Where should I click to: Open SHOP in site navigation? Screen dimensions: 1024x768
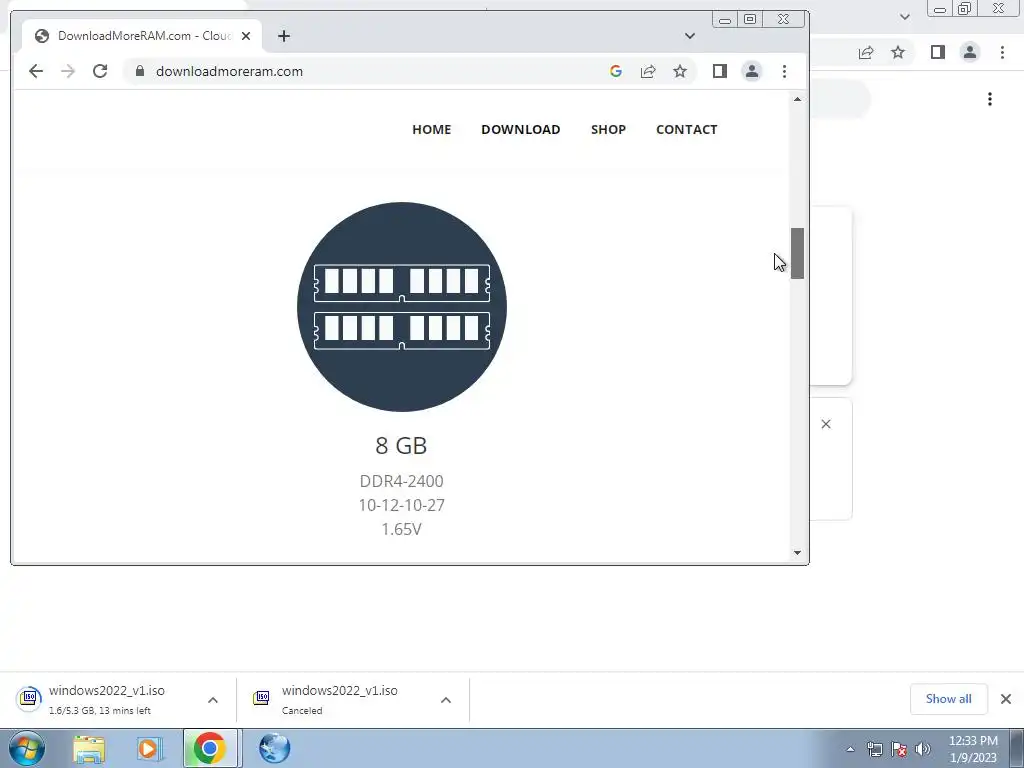click(608, 129)
